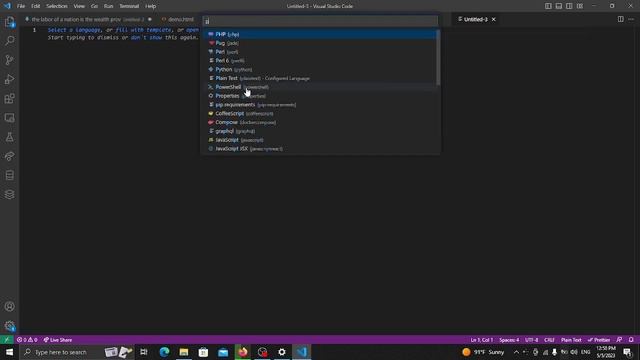
Task: Click 'fill with template' link in editor
Action: (143, 30)
